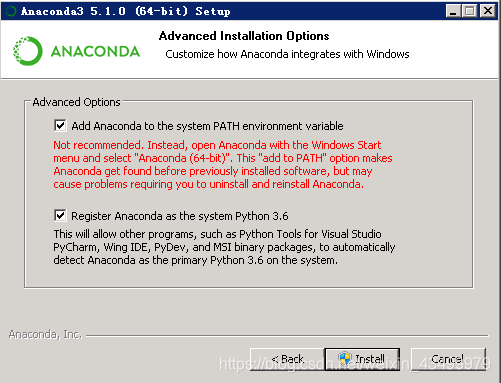Click the Advanced Installation Options heading
501x383 pixels.
pos(244,36)
